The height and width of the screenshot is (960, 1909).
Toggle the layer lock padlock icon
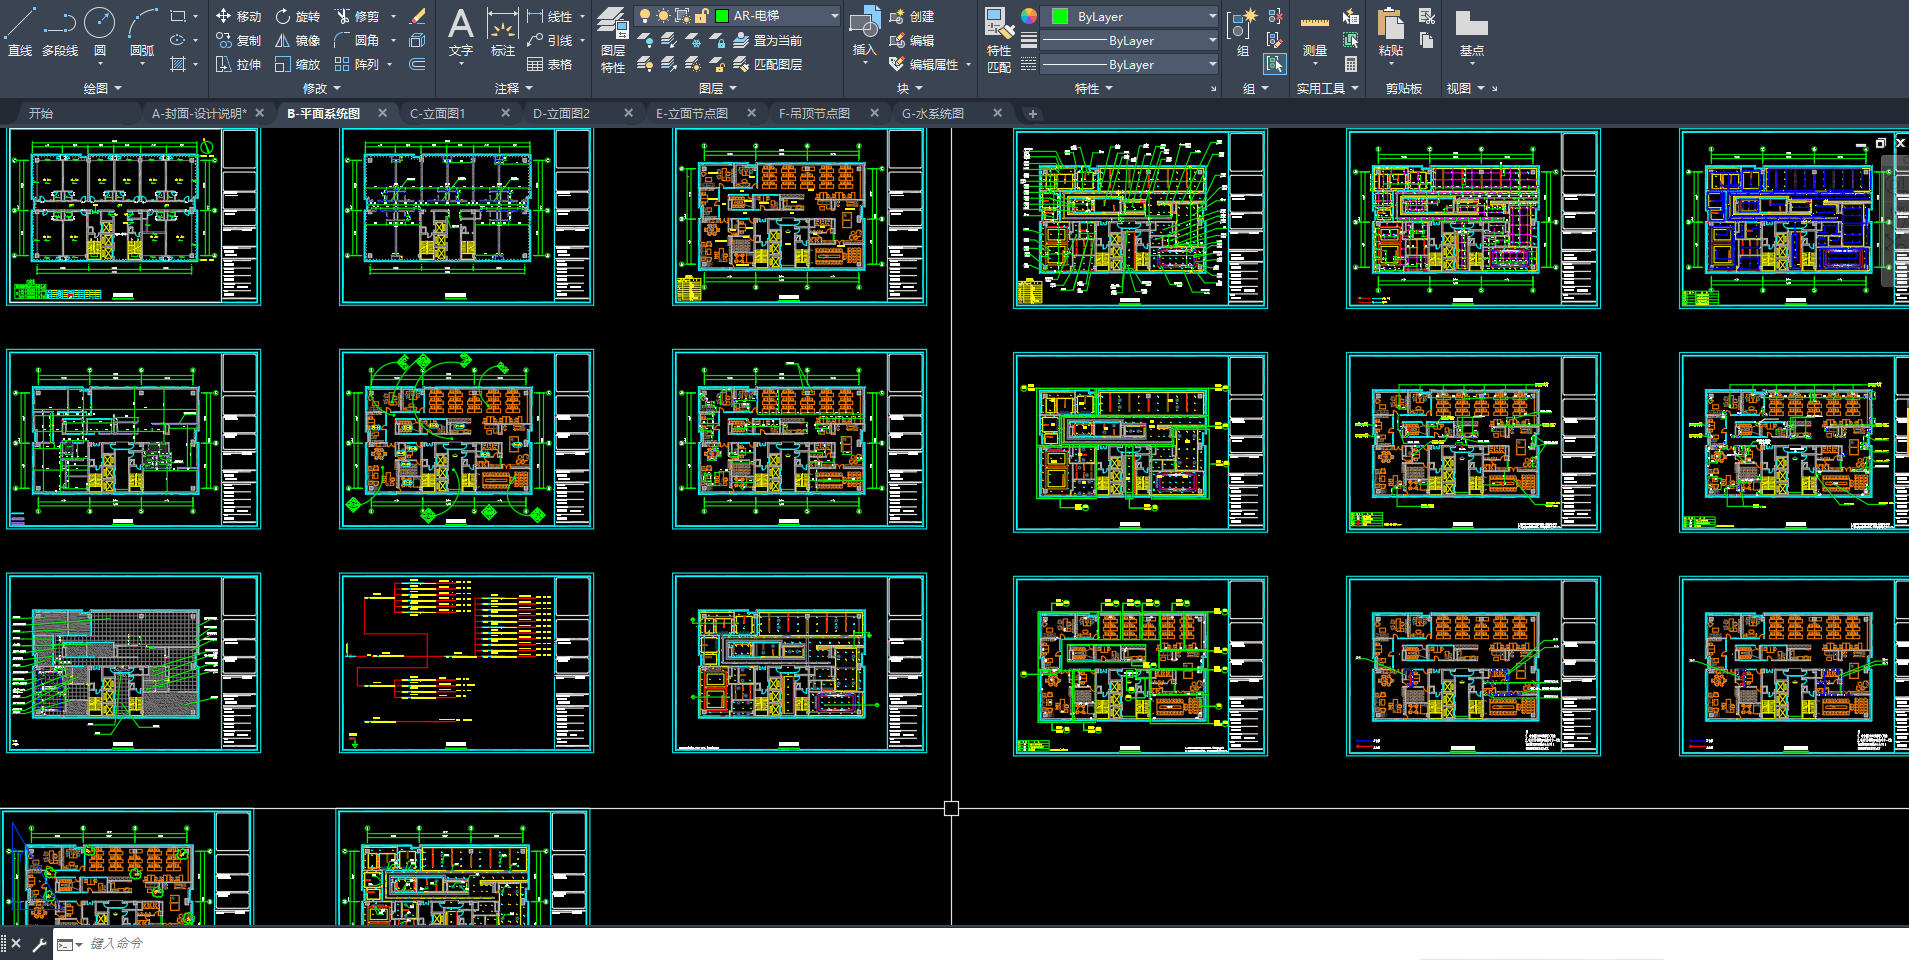702,16
